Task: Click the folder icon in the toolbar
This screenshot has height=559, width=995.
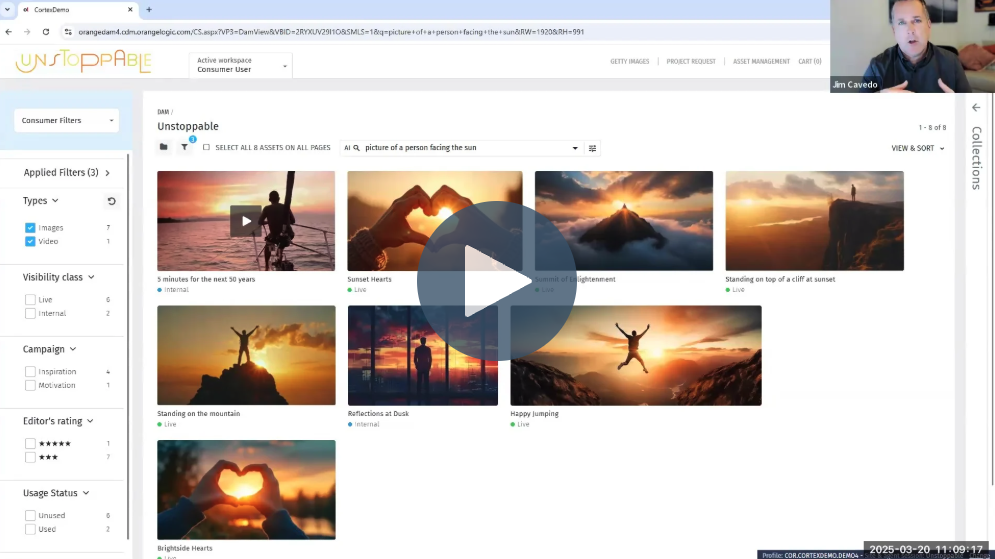Action: 164,148
